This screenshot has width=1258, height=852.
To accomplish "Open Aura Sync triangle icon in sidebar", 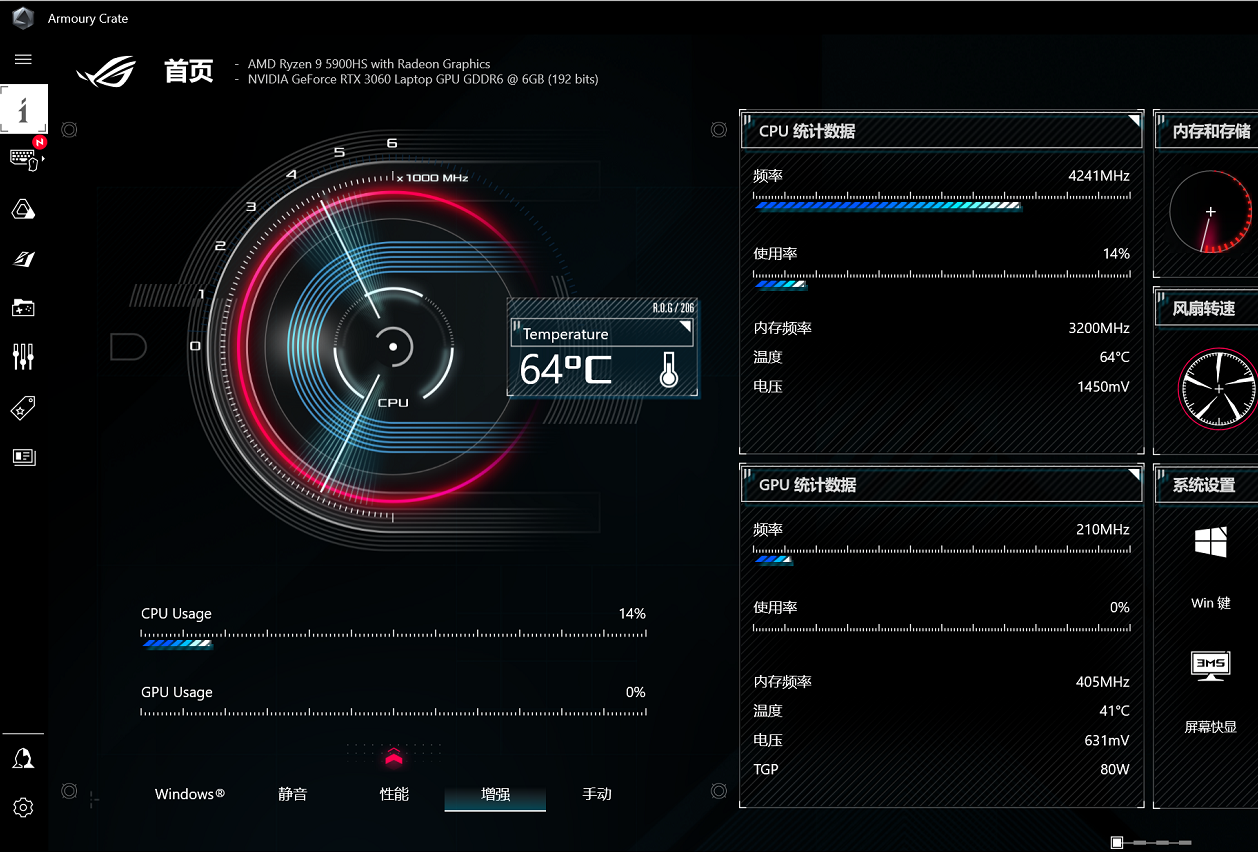I will (23, 209).
